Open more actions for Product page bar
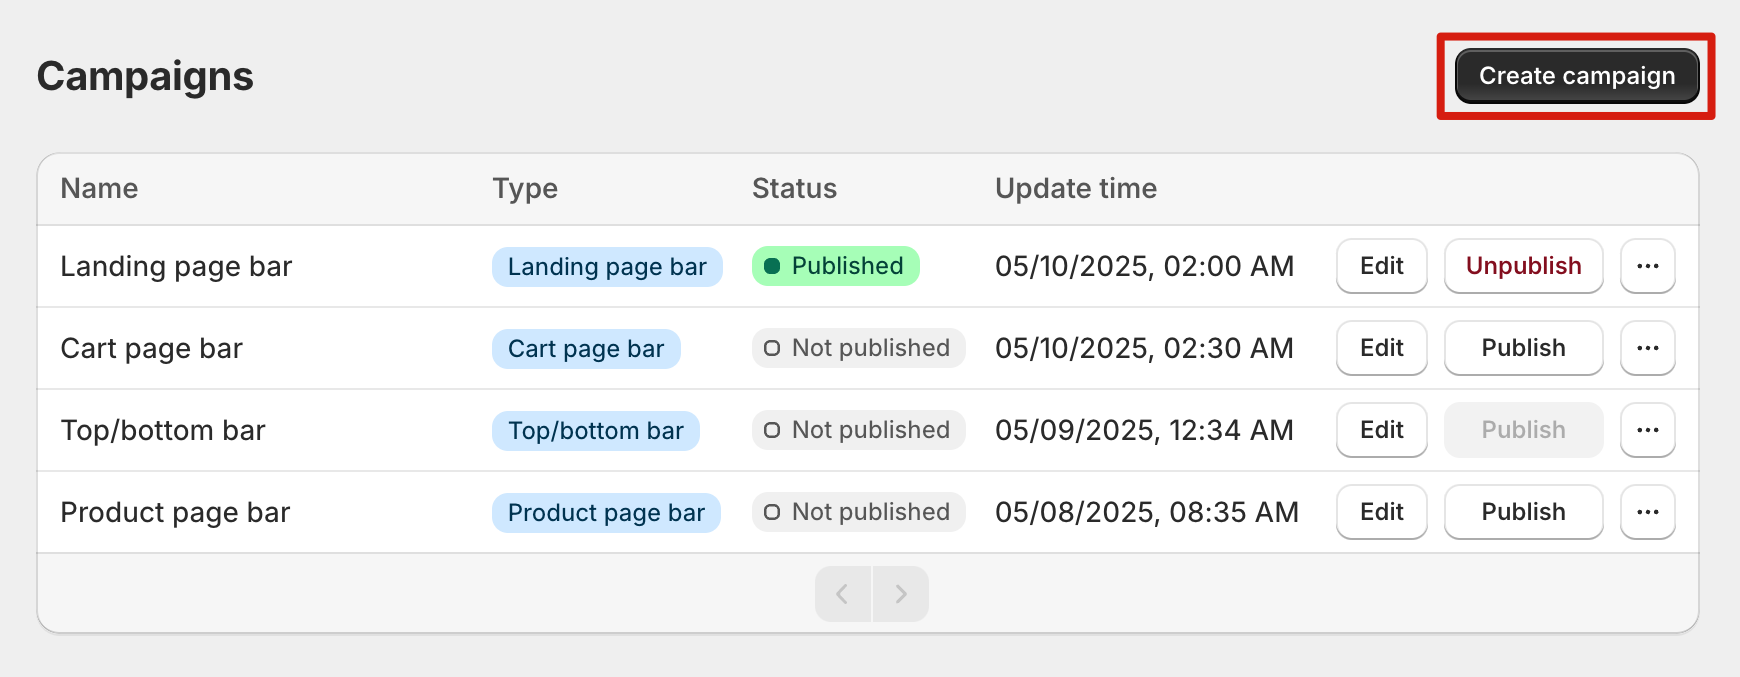The width and height of the screenshot is (1740, 677). coord(1648,512)
